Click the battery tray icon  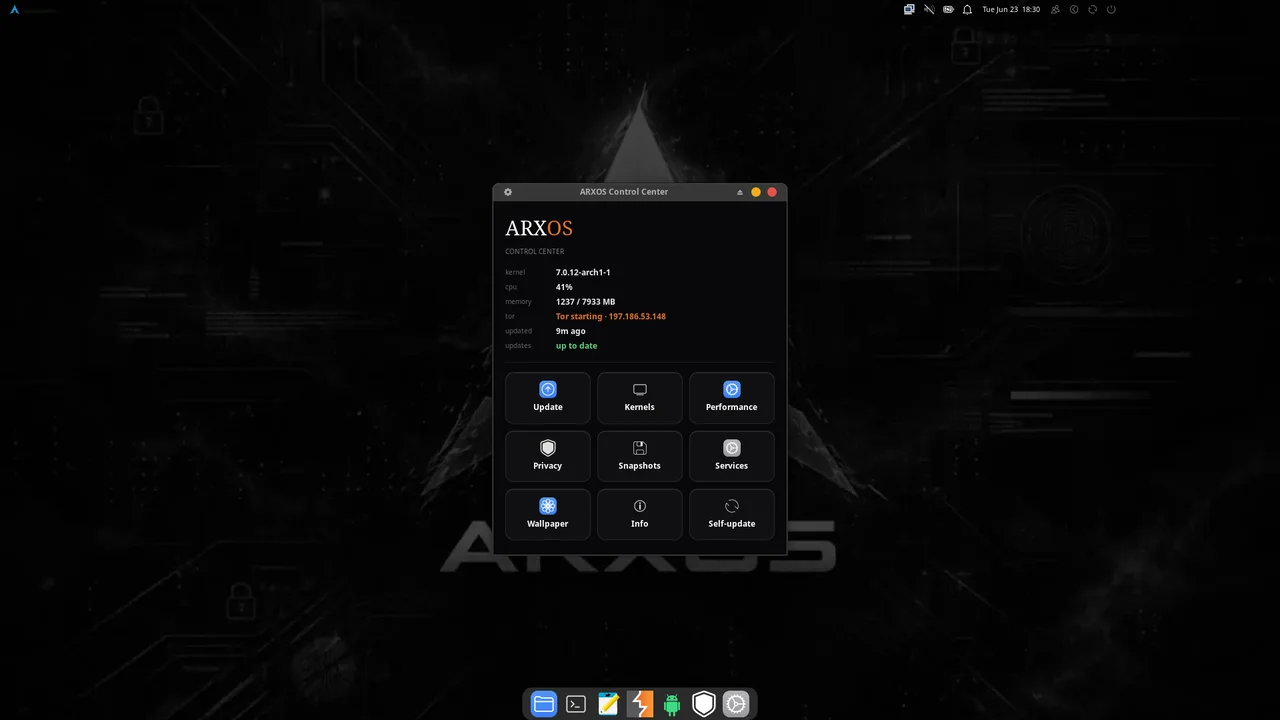[948, 9]
